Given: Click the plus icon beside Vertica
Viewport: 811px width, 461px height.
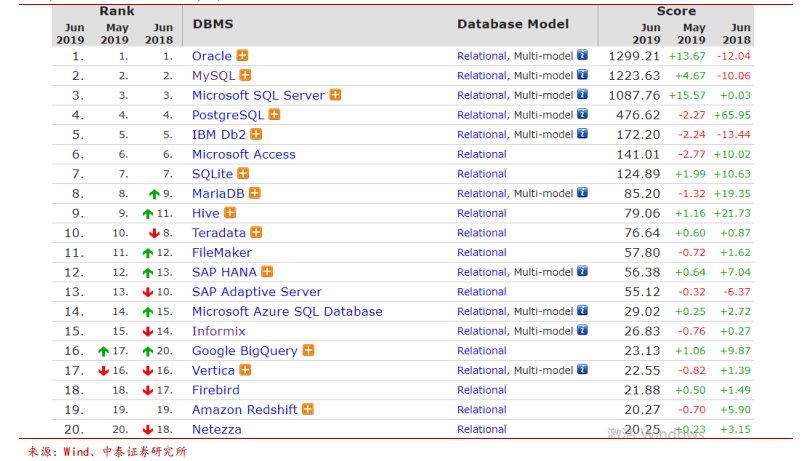Looking at the screenshot, I should [x=245, y=370].
